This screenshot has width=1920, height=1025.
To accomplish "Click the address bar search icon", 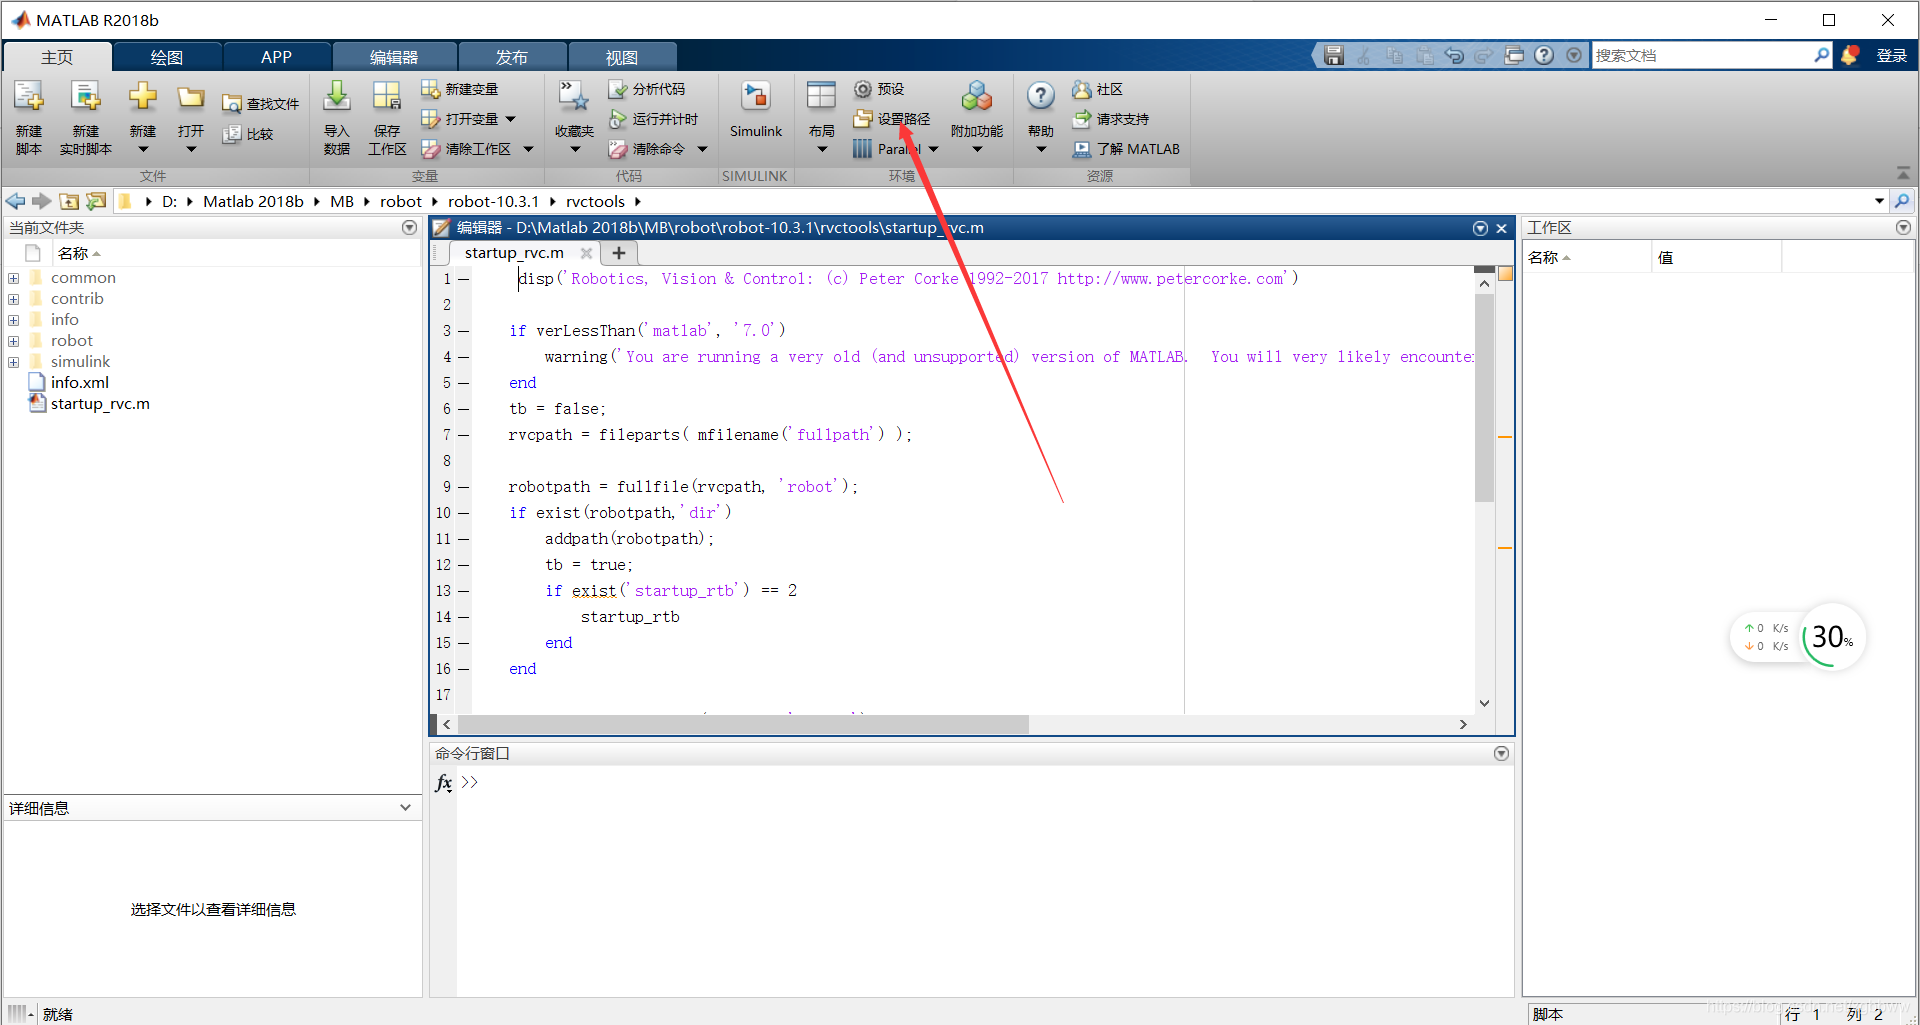I will tap(1902, 201).
